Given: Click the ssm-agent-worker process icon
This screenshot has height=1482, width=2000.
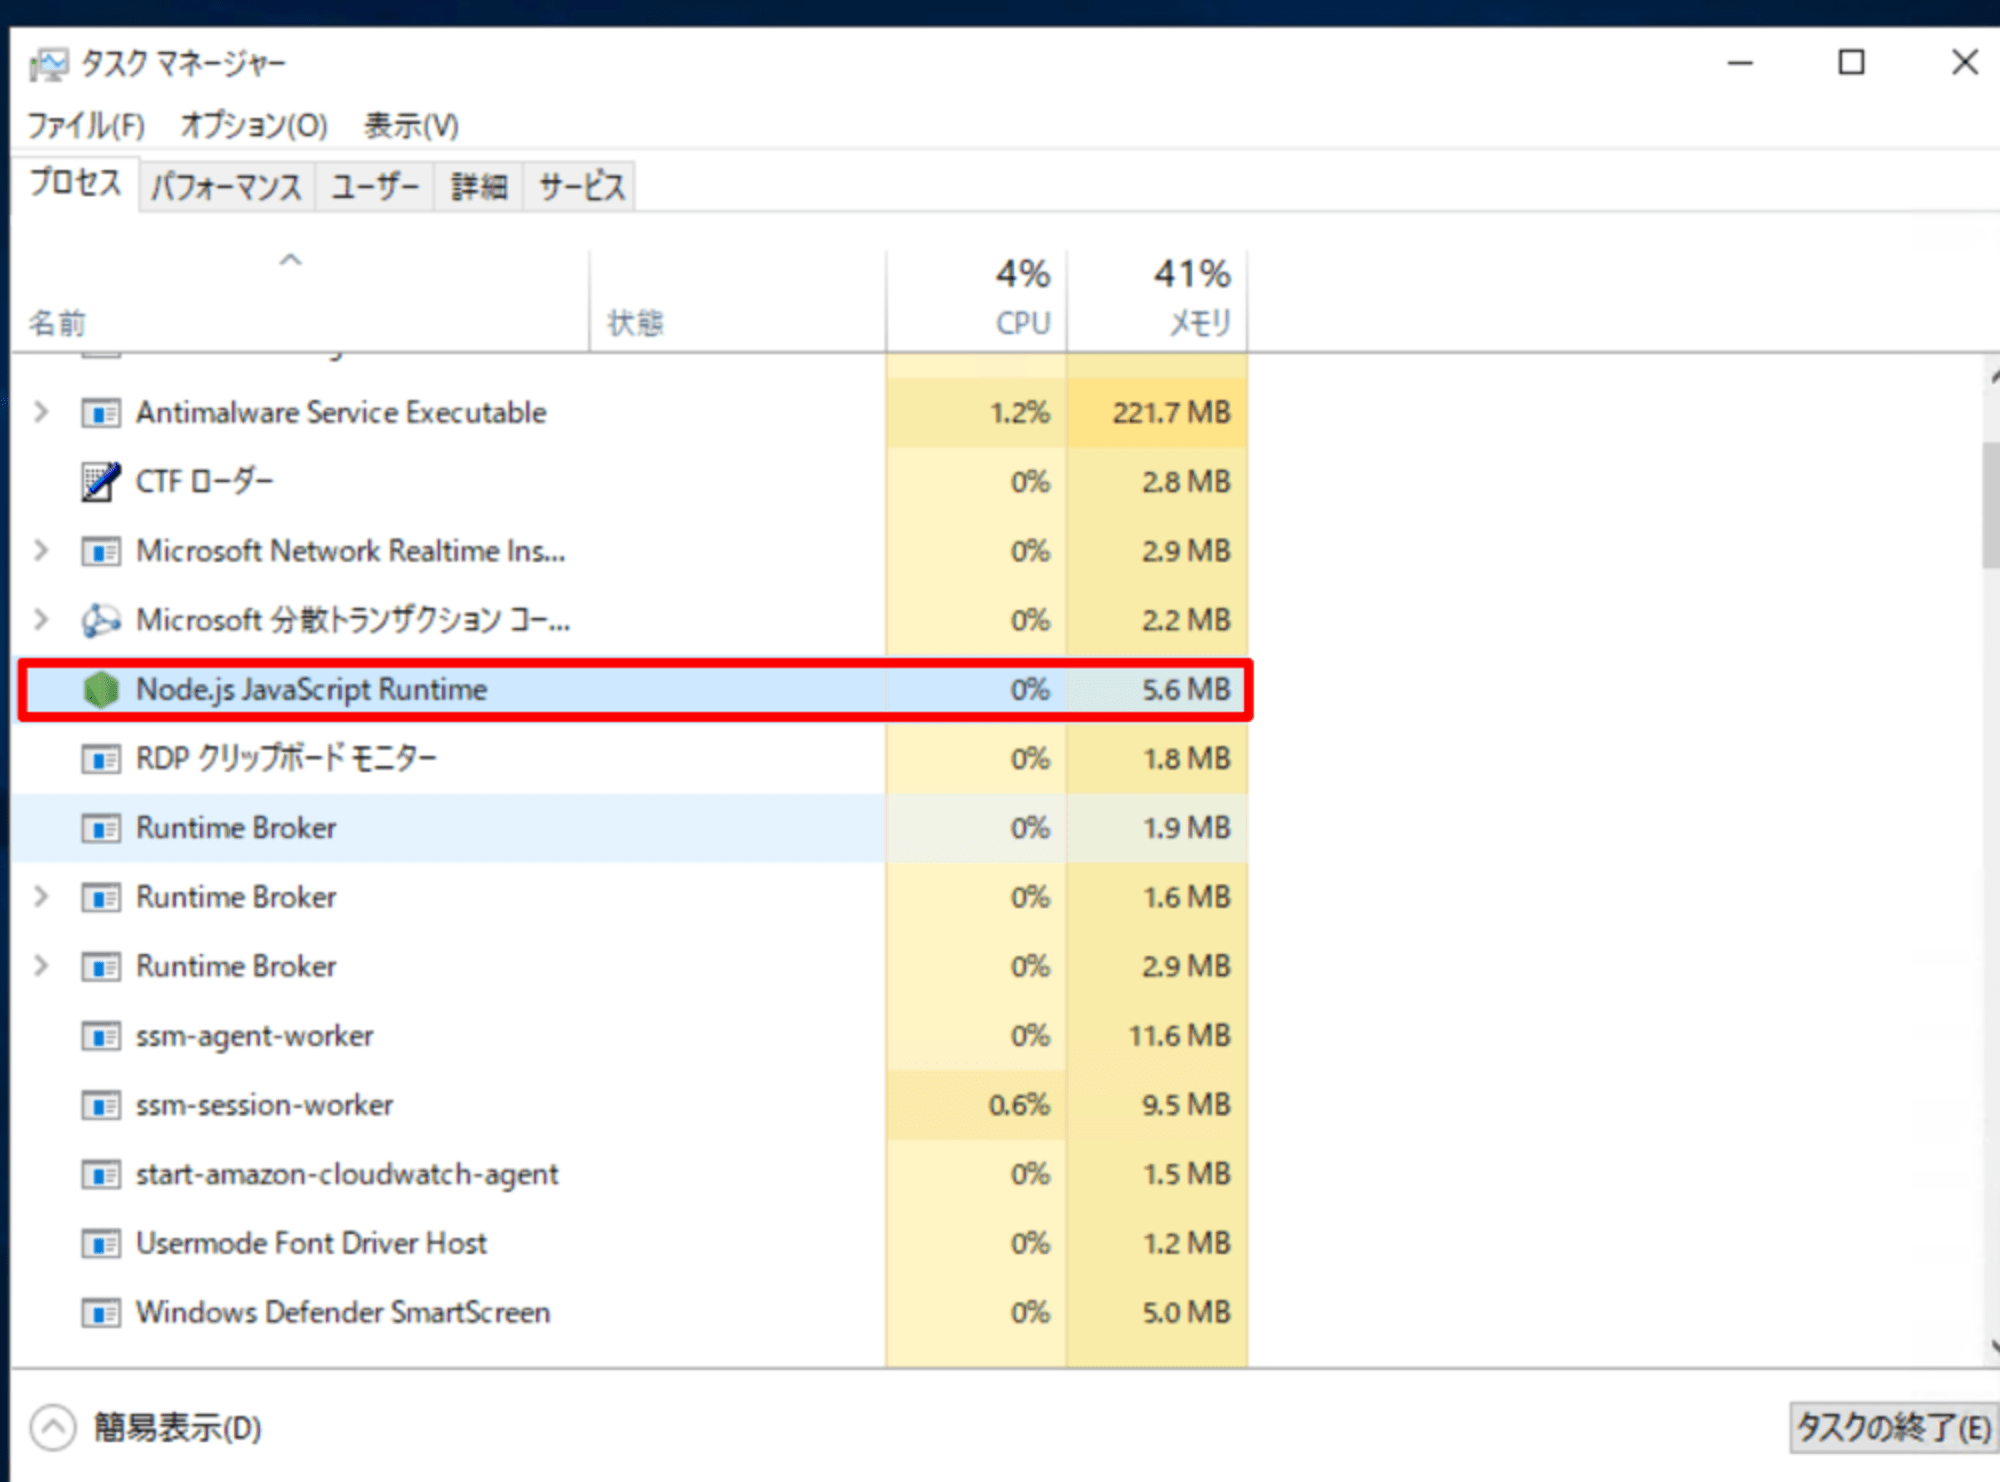Looking at the screenshot, I should 101,1036.
